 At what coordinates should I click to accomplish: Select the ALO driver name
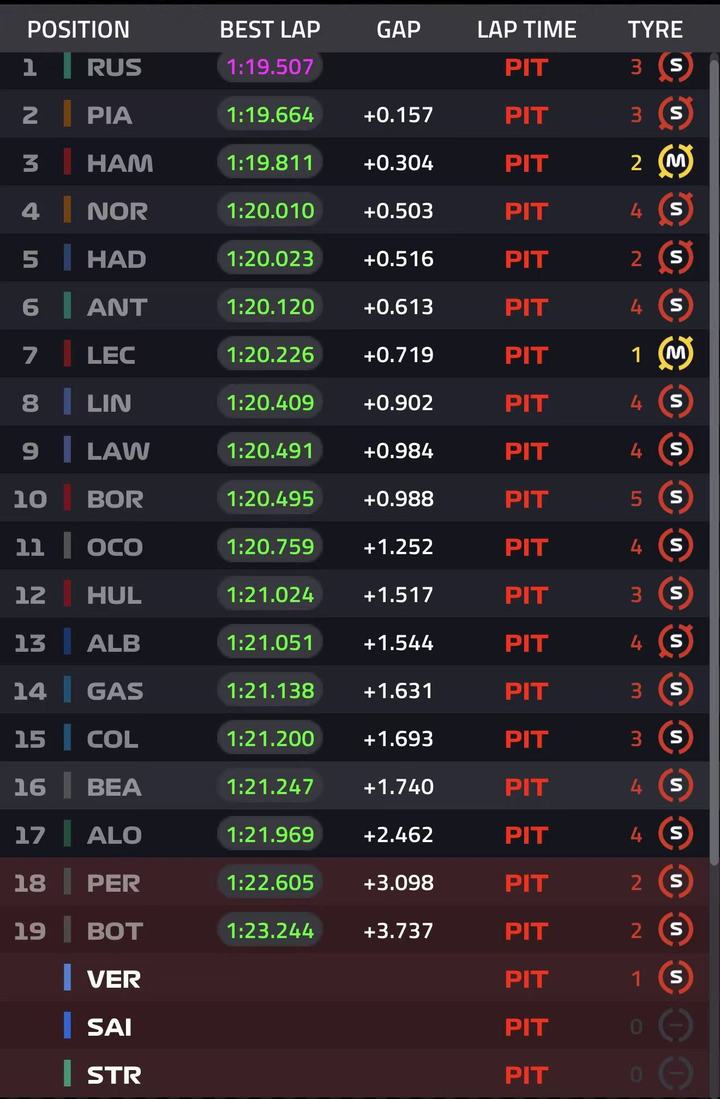pos(114,835)
